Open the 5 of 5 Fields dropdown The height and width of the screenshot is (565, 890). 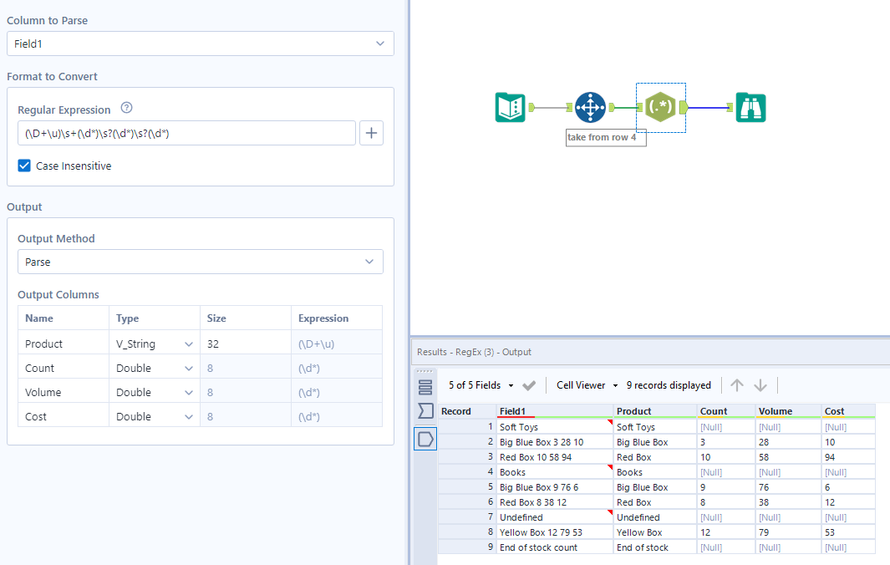481,386
